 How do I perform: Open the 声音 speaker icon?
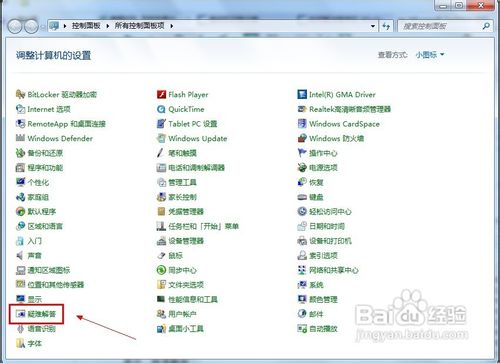click(x=20, y=255)
